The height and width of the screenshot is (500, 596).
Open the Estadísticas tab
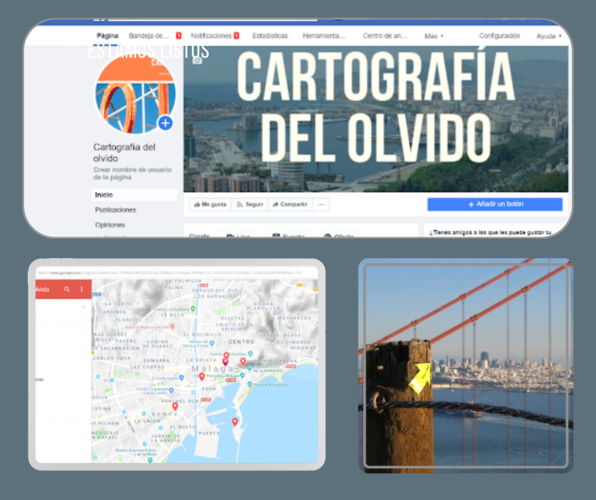tap(270, 36)
